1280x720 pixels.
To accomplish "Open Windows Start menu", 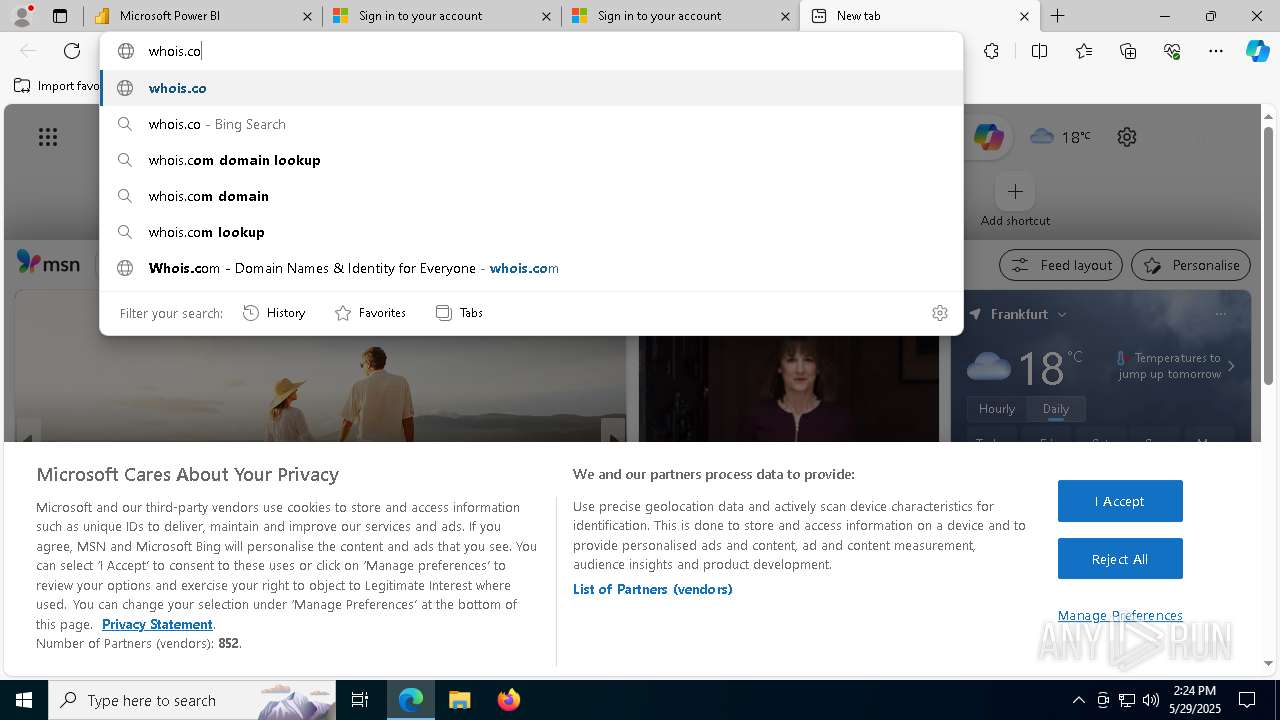I will [24, 700].
